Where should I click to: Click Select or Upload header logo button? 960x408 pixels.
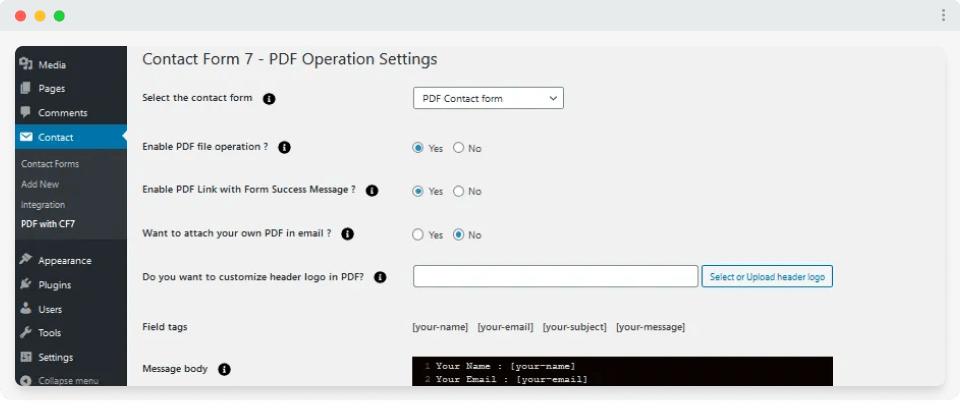click(x=767, y=277)
